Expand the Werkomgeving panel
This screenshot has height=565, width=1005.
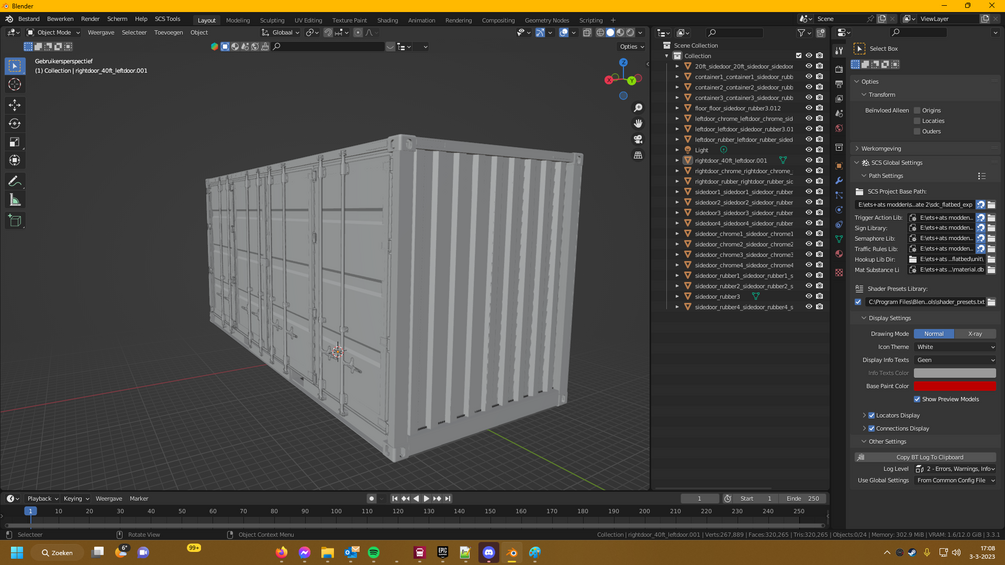pos(881,149)
